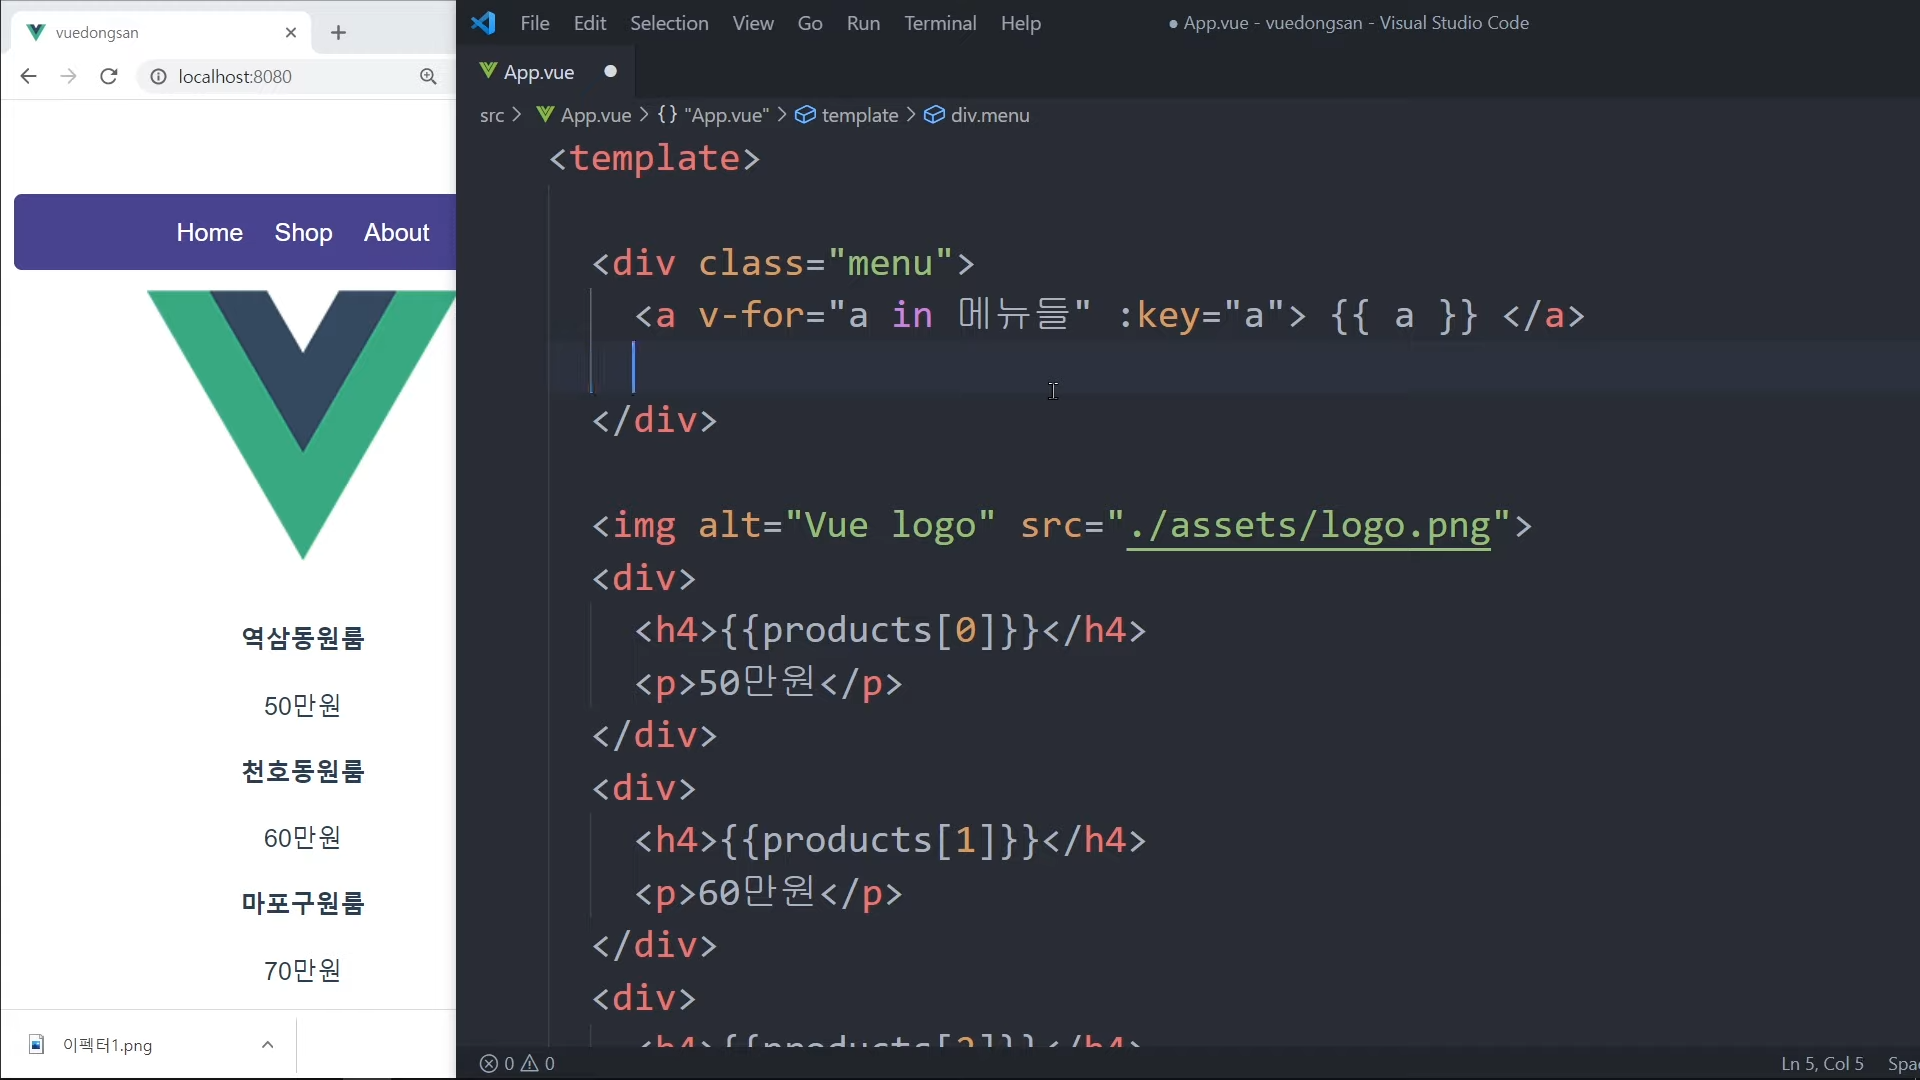Click the Ln 5, Col 5 status indicator
The width and height of the screenshot is (1920, 1080).
[x=1821, y=1064]
